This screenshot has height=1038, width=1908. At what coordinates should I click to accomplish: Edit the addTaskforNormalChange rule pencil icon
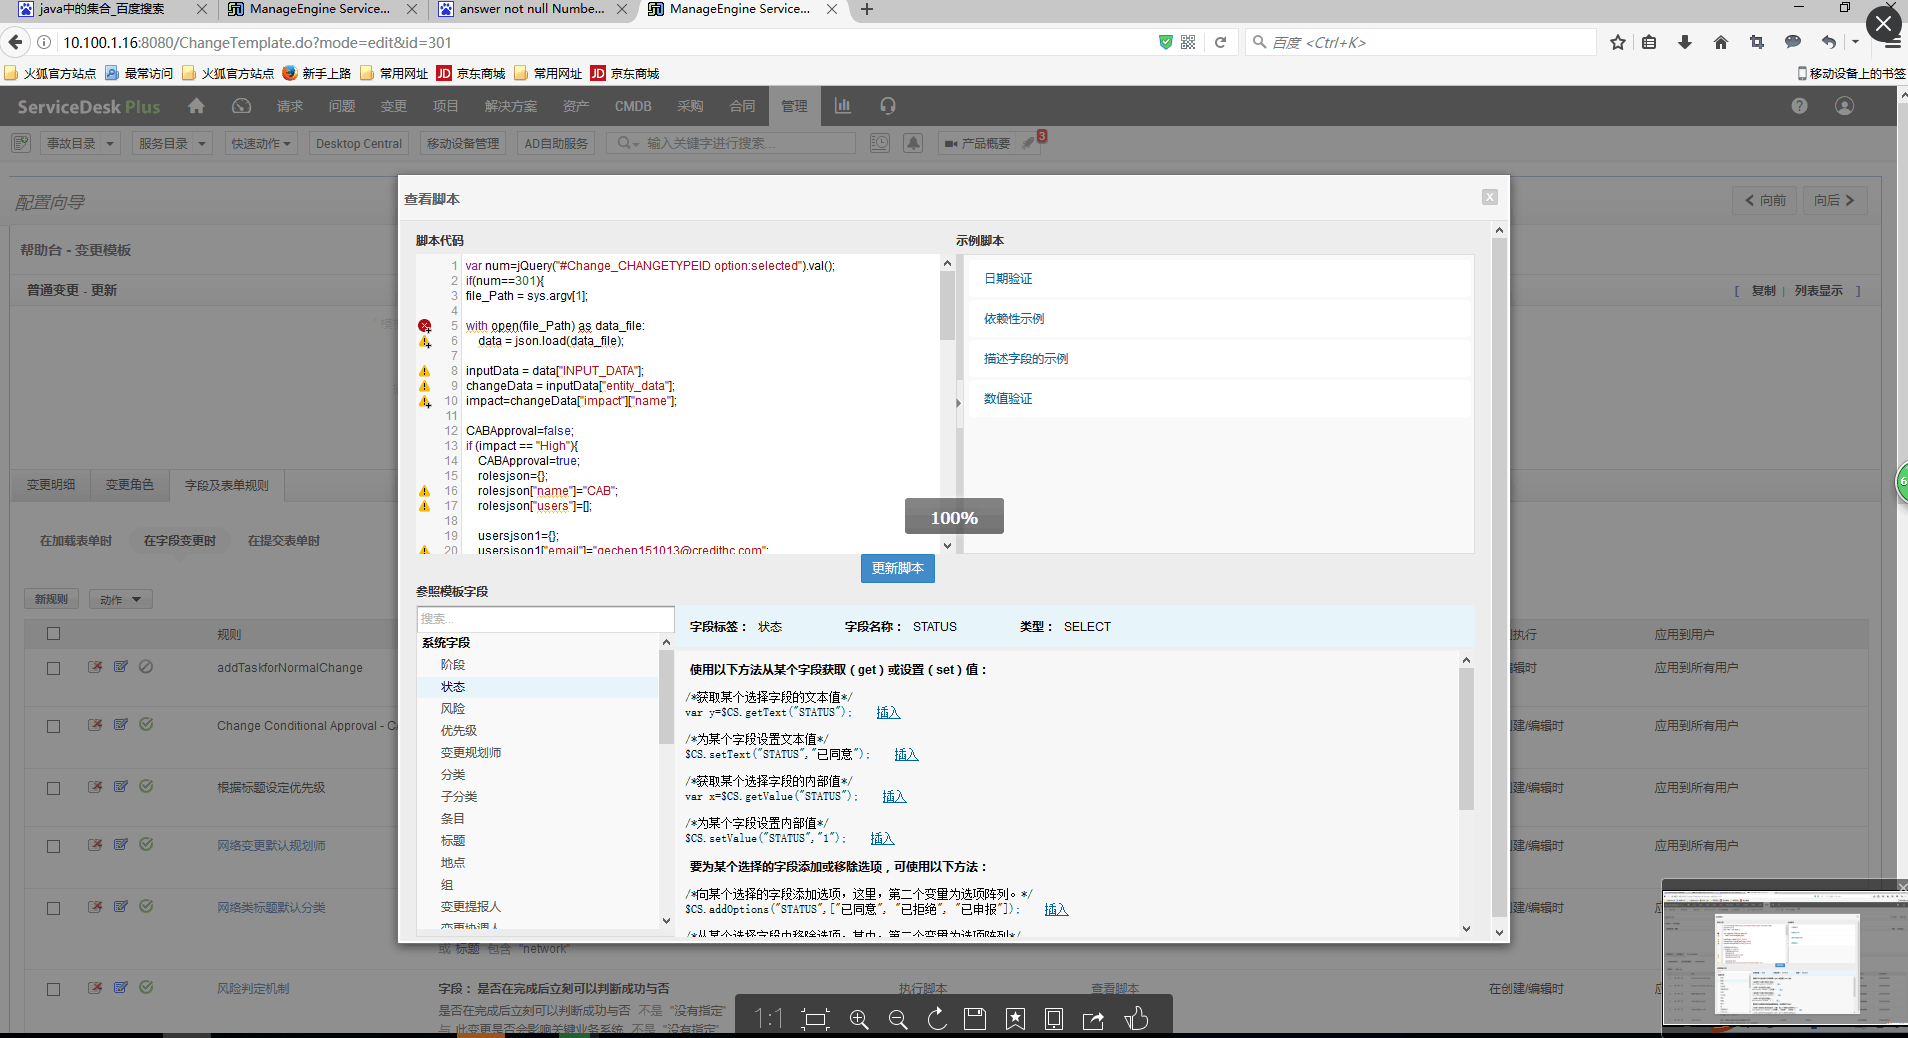(x=121, y=666)
